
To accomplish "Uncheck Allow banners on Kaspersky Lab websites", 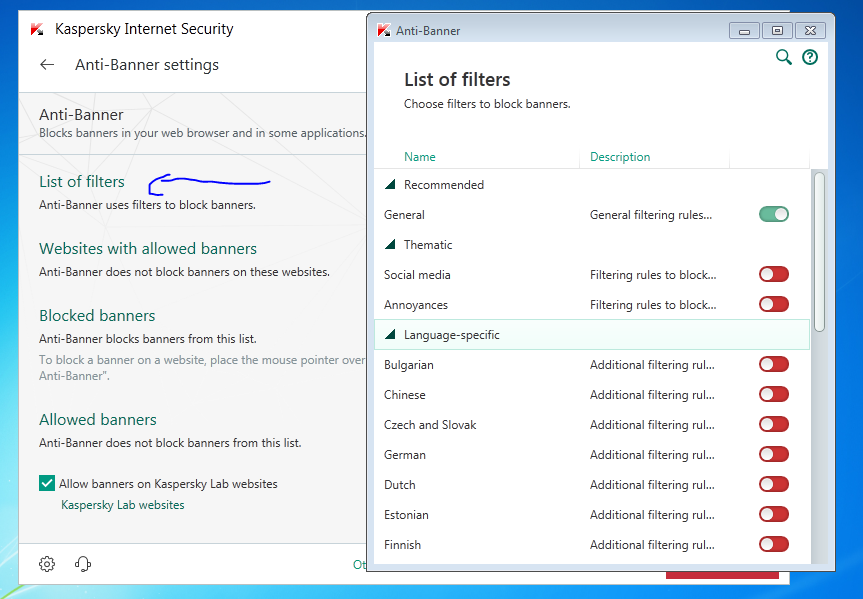I will click(x=47, y=484).
